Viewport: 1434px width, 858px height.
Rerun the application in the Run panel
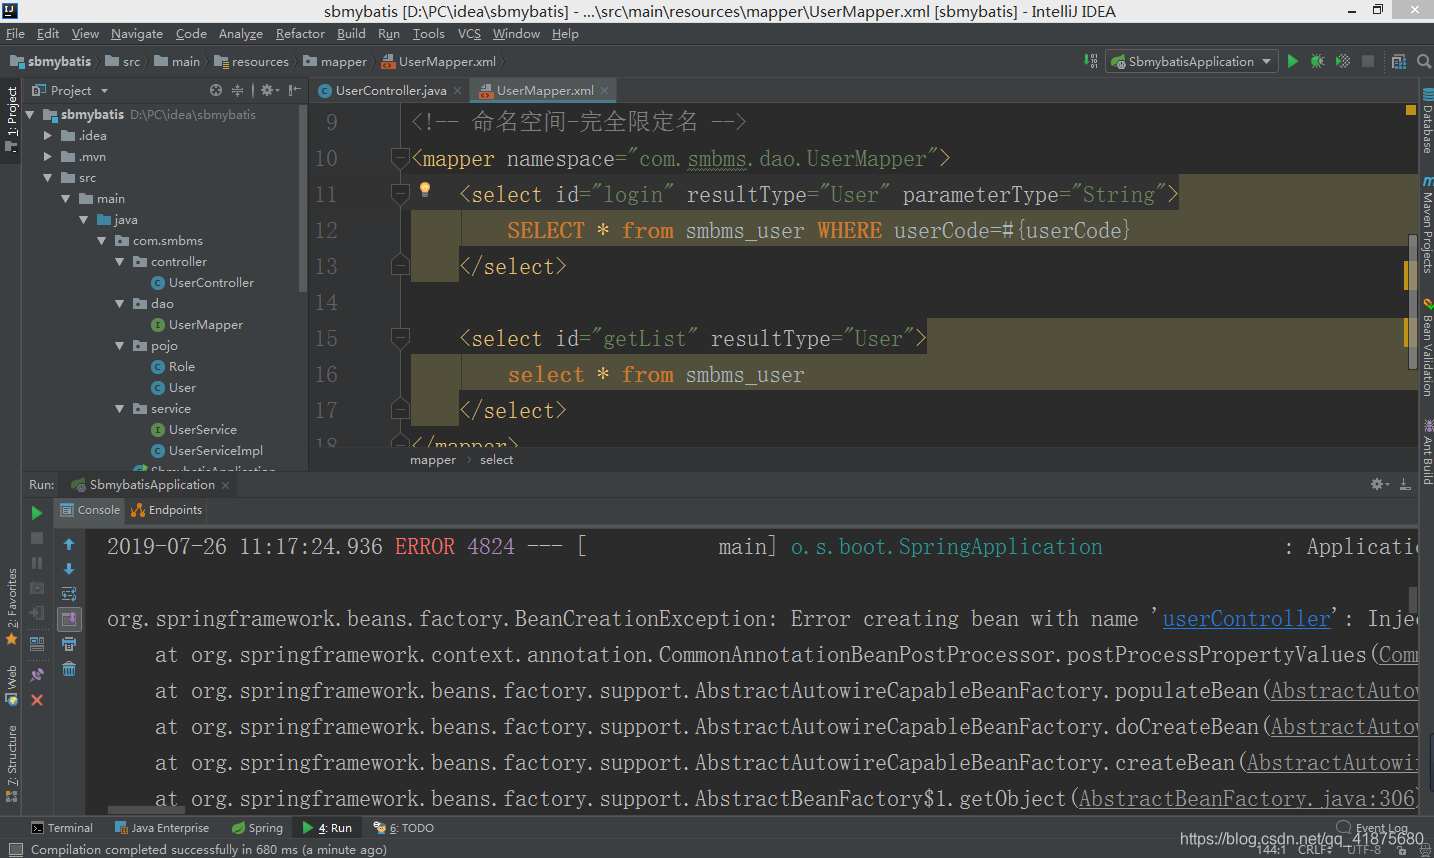click(37, 513)
